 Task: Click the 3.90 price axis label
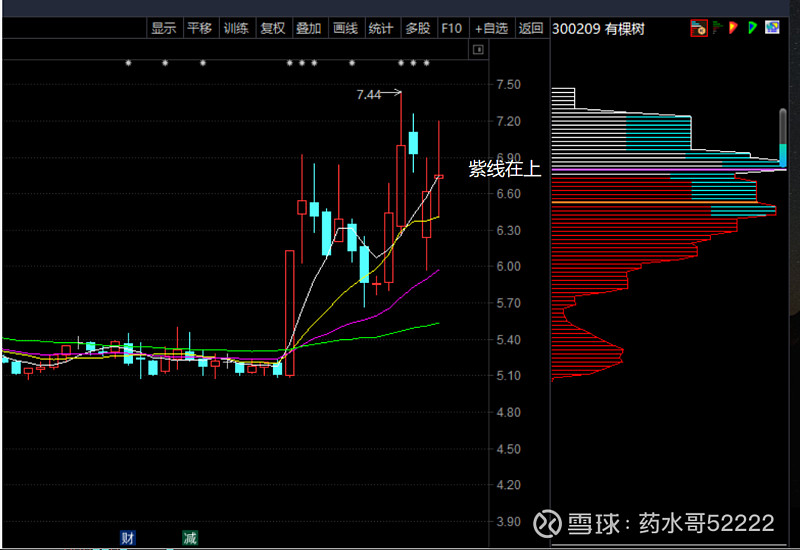pos(509,521)
